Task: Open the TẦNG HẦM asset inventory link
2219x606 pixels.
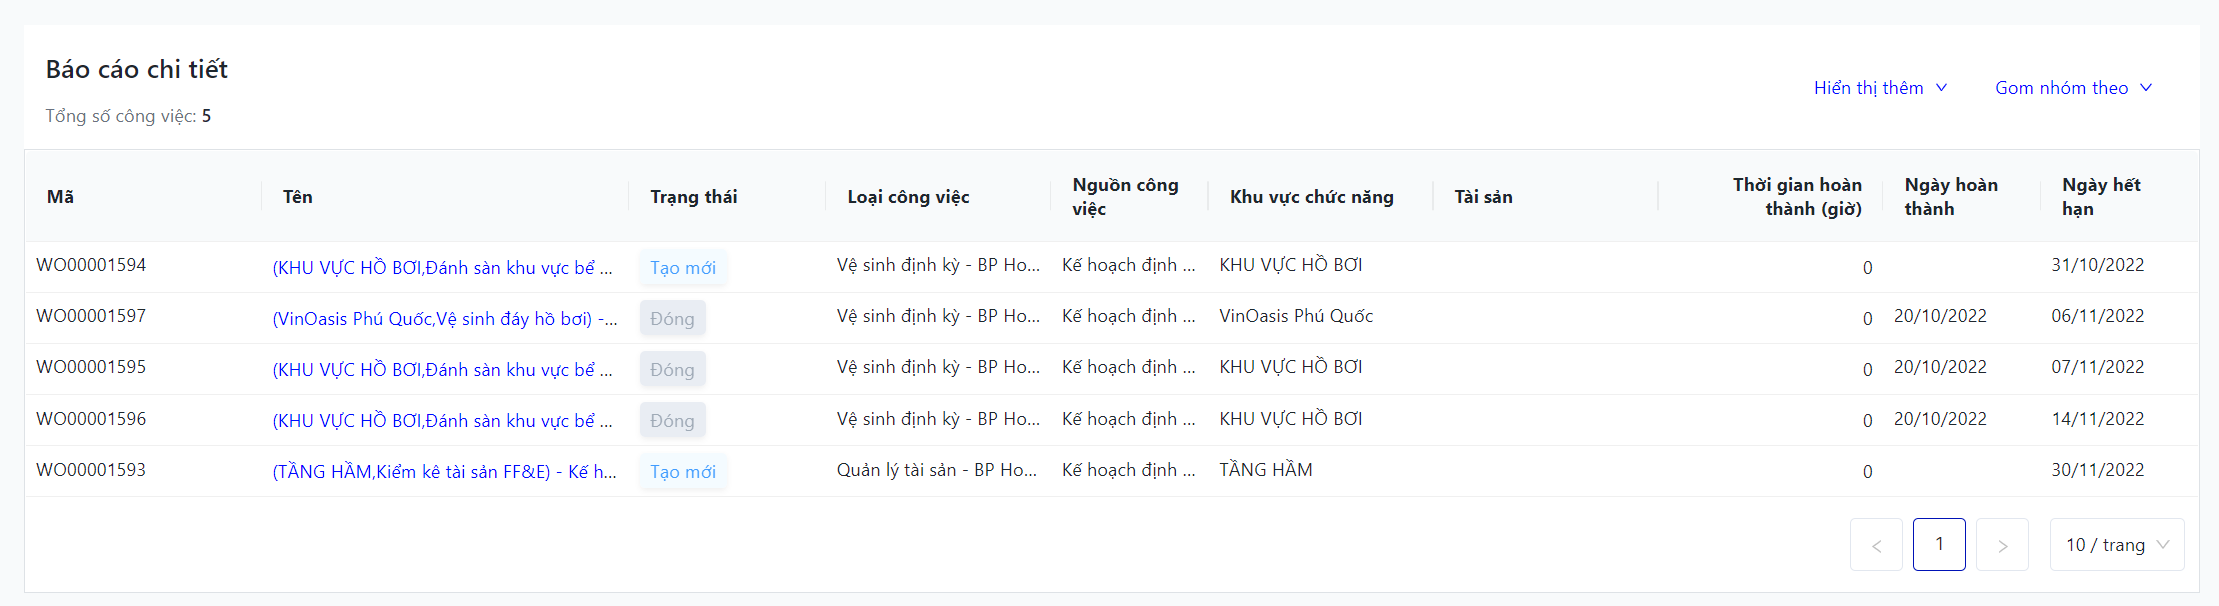Action: coord(444,472)
